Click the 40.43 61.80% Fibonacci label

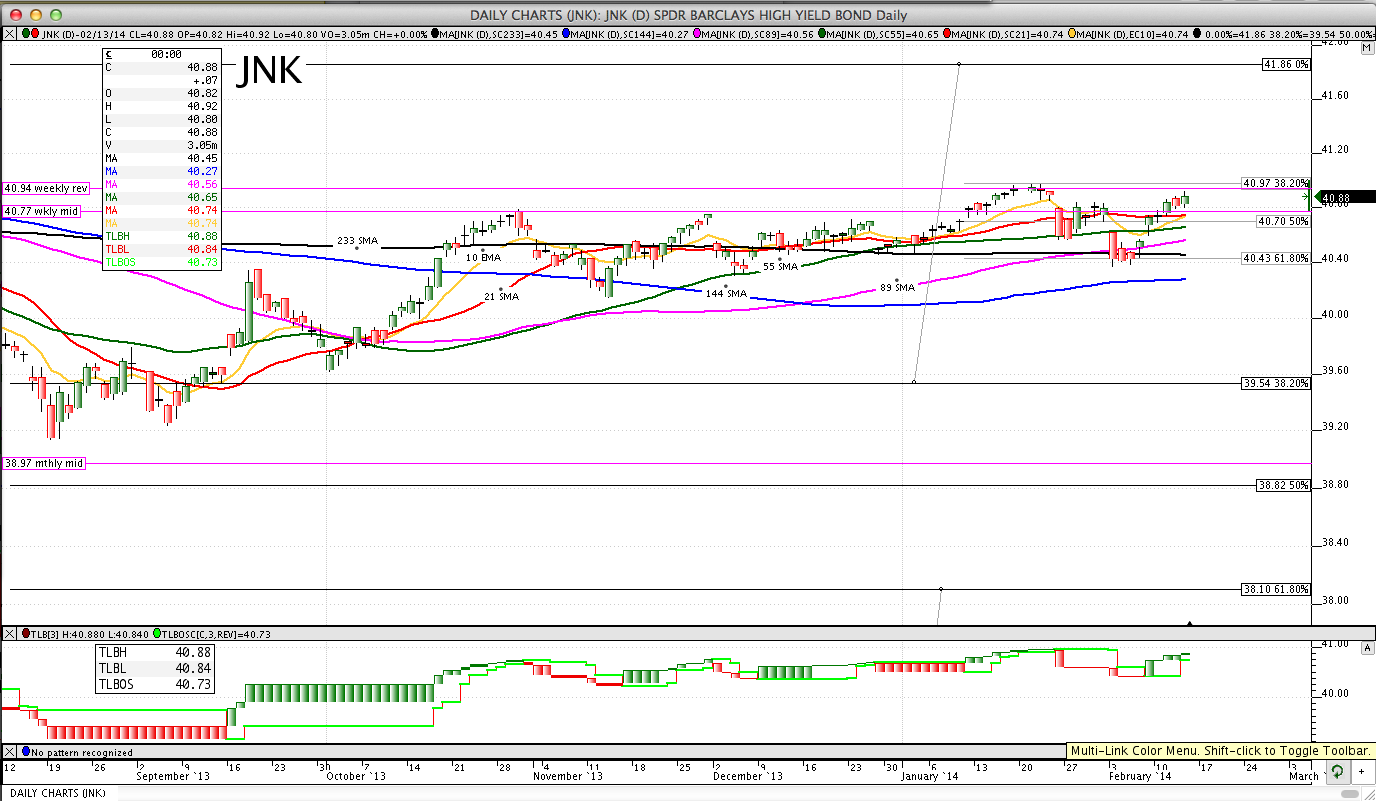coord(1276,258)
